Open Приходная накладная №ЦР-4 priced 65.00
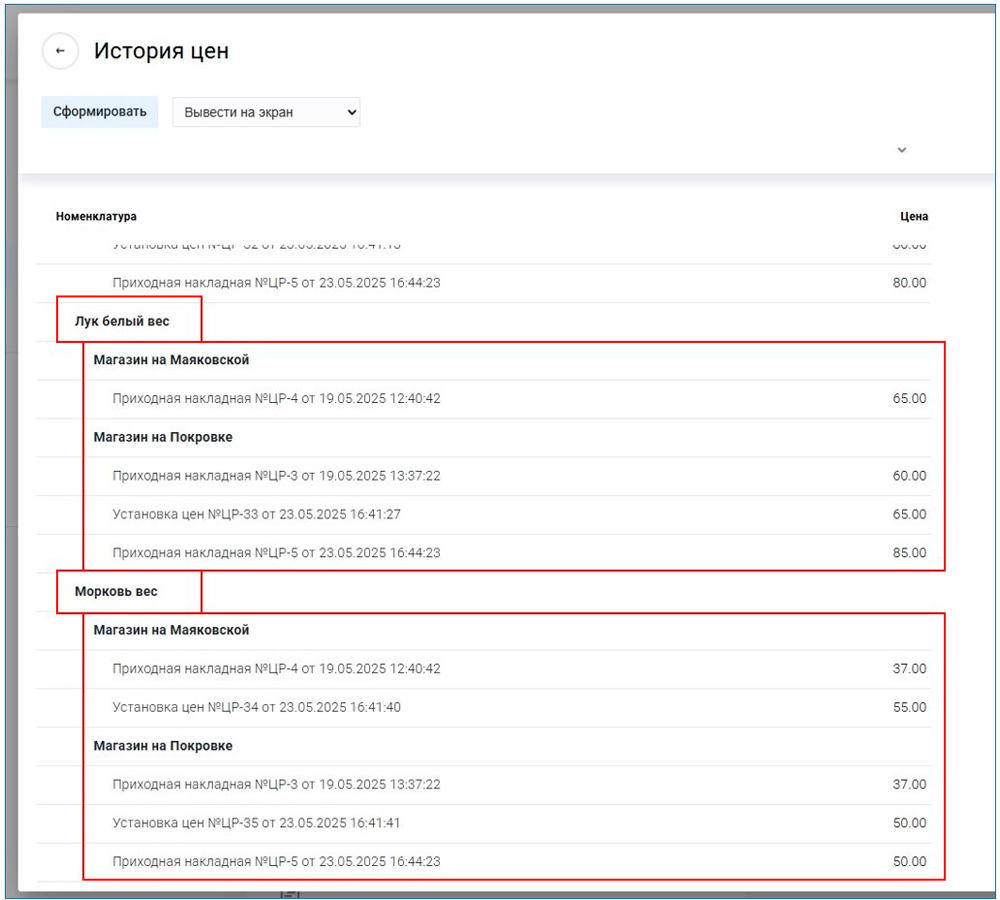The width and height of the screenshot is (1000, 900). (x=276, y=398)
